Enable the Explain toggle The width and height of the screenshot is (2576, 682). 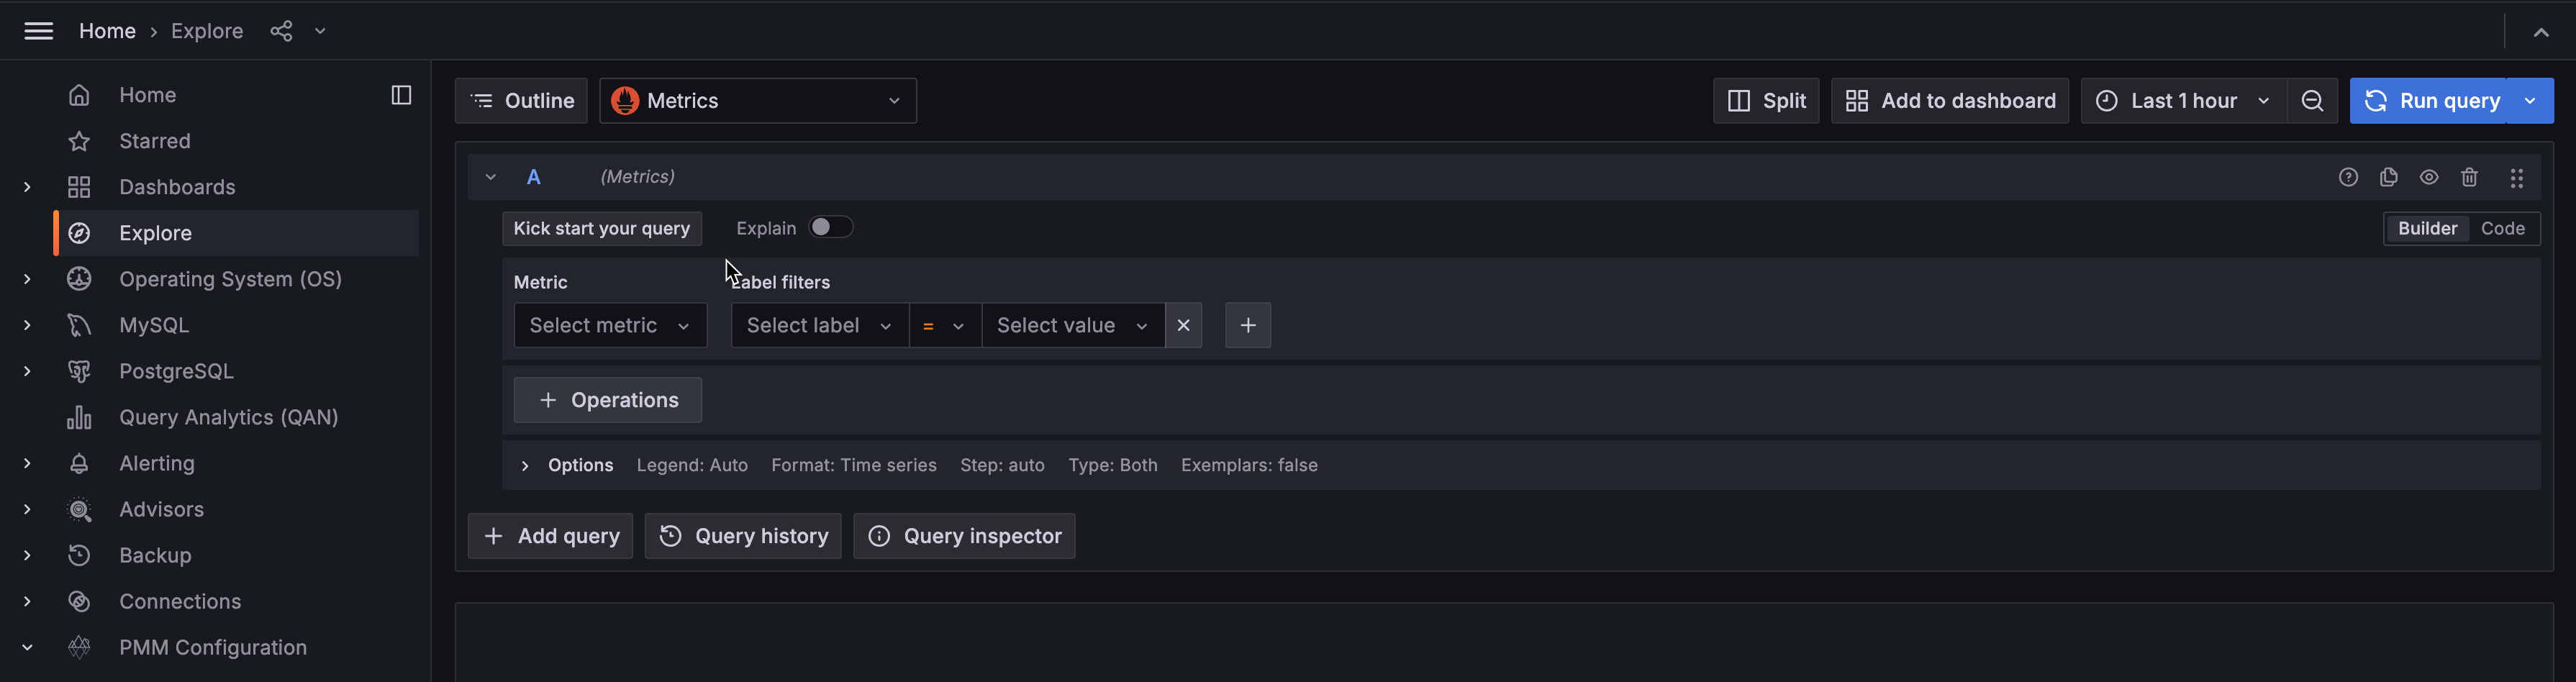[x=830, y=227]
